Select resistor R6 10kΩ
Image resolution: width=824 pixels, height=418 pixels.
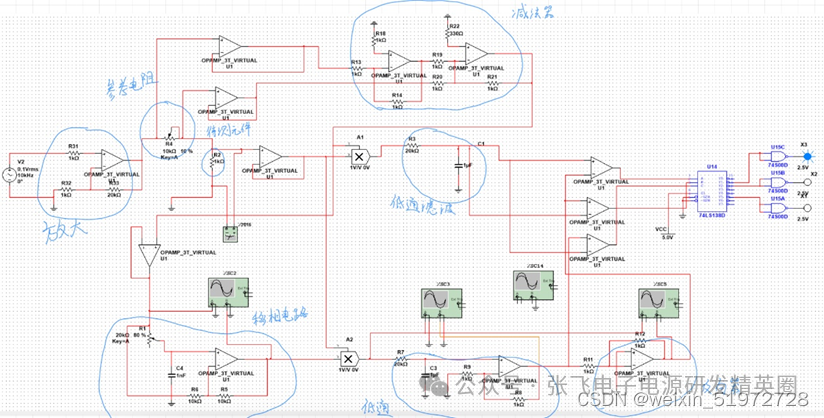(194, 395)
